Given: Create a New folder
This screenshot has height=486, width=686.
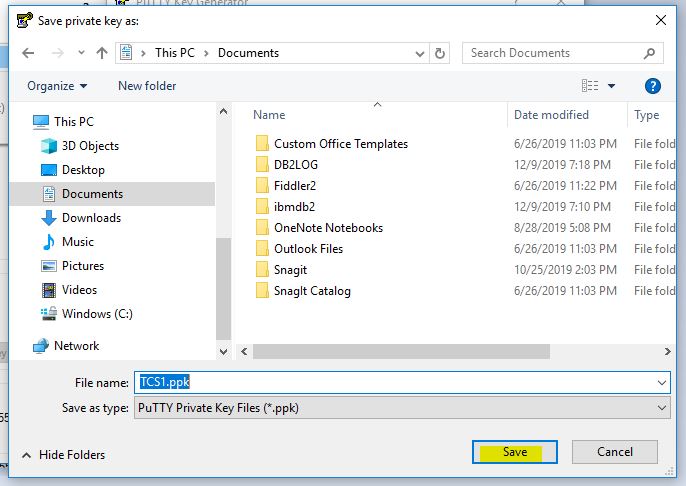Looking at the screenshot, I should [x=147, y=86].
